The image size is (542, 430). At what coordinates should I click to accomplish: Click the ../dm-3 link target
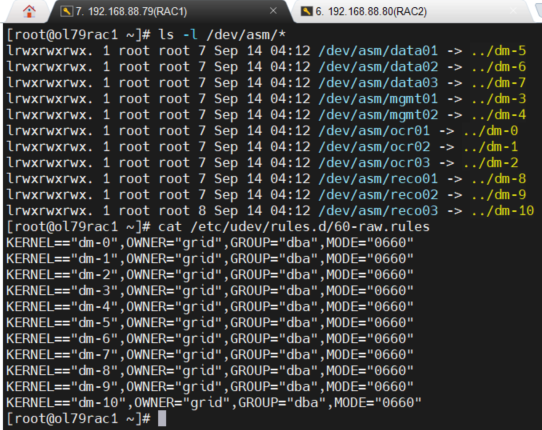(x=498, y=99)
